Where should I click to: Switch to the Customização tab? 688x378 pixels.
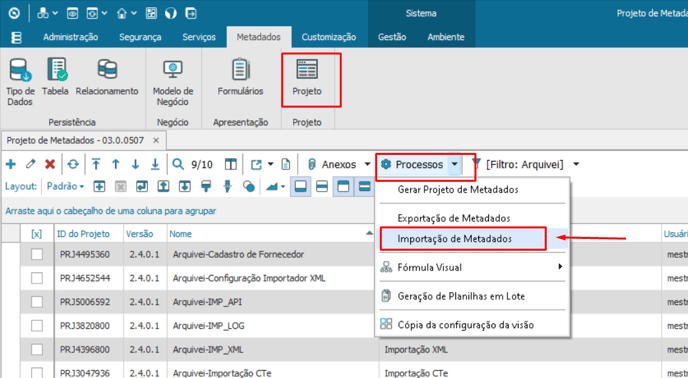(x=329, y=37)
